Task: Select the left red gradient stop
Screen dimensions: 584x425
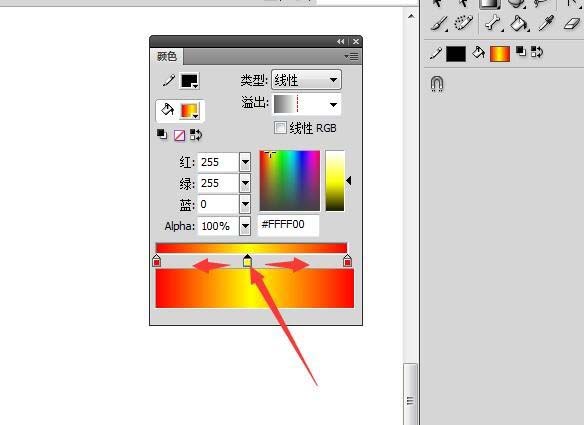Action: pyautogui.click(x=156, y=261)
